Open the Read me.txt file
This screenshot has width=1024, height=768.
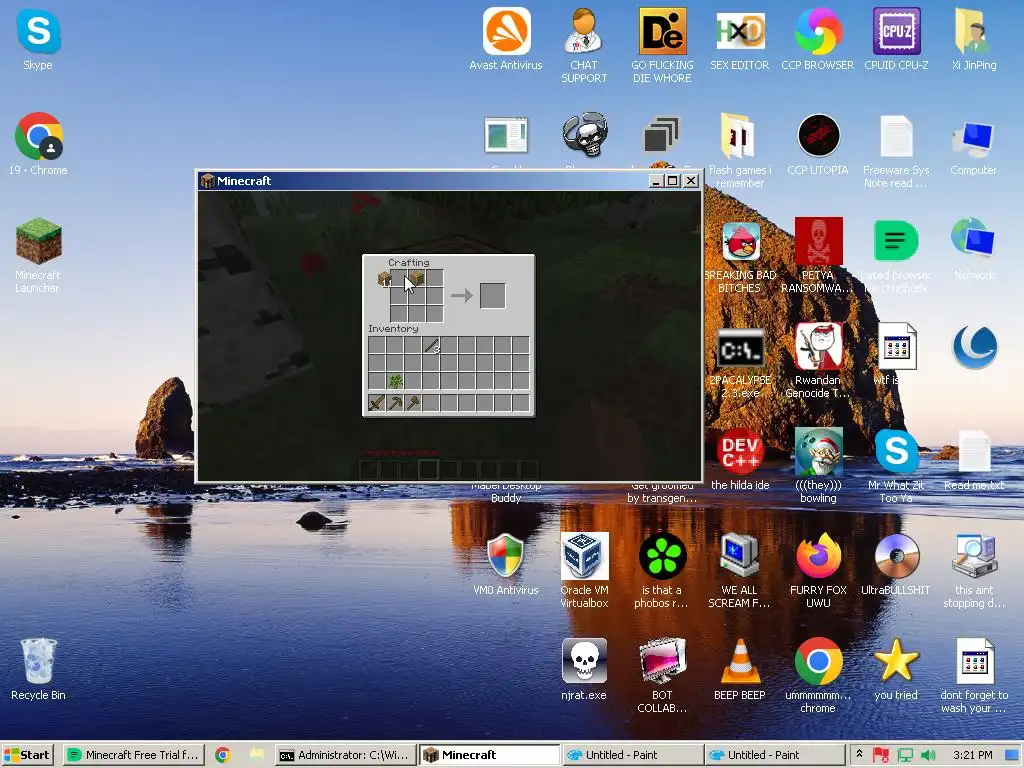click(974, 459)
